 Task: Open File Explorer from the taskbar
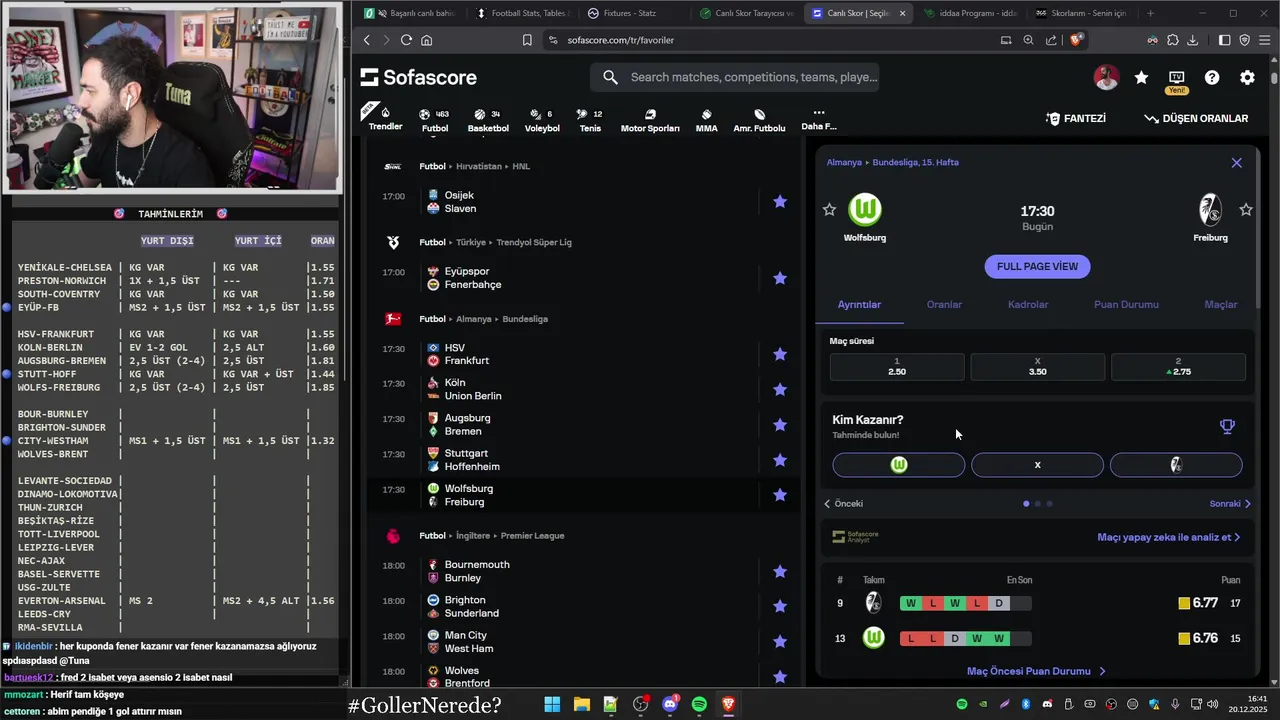(x=581, y=705)
